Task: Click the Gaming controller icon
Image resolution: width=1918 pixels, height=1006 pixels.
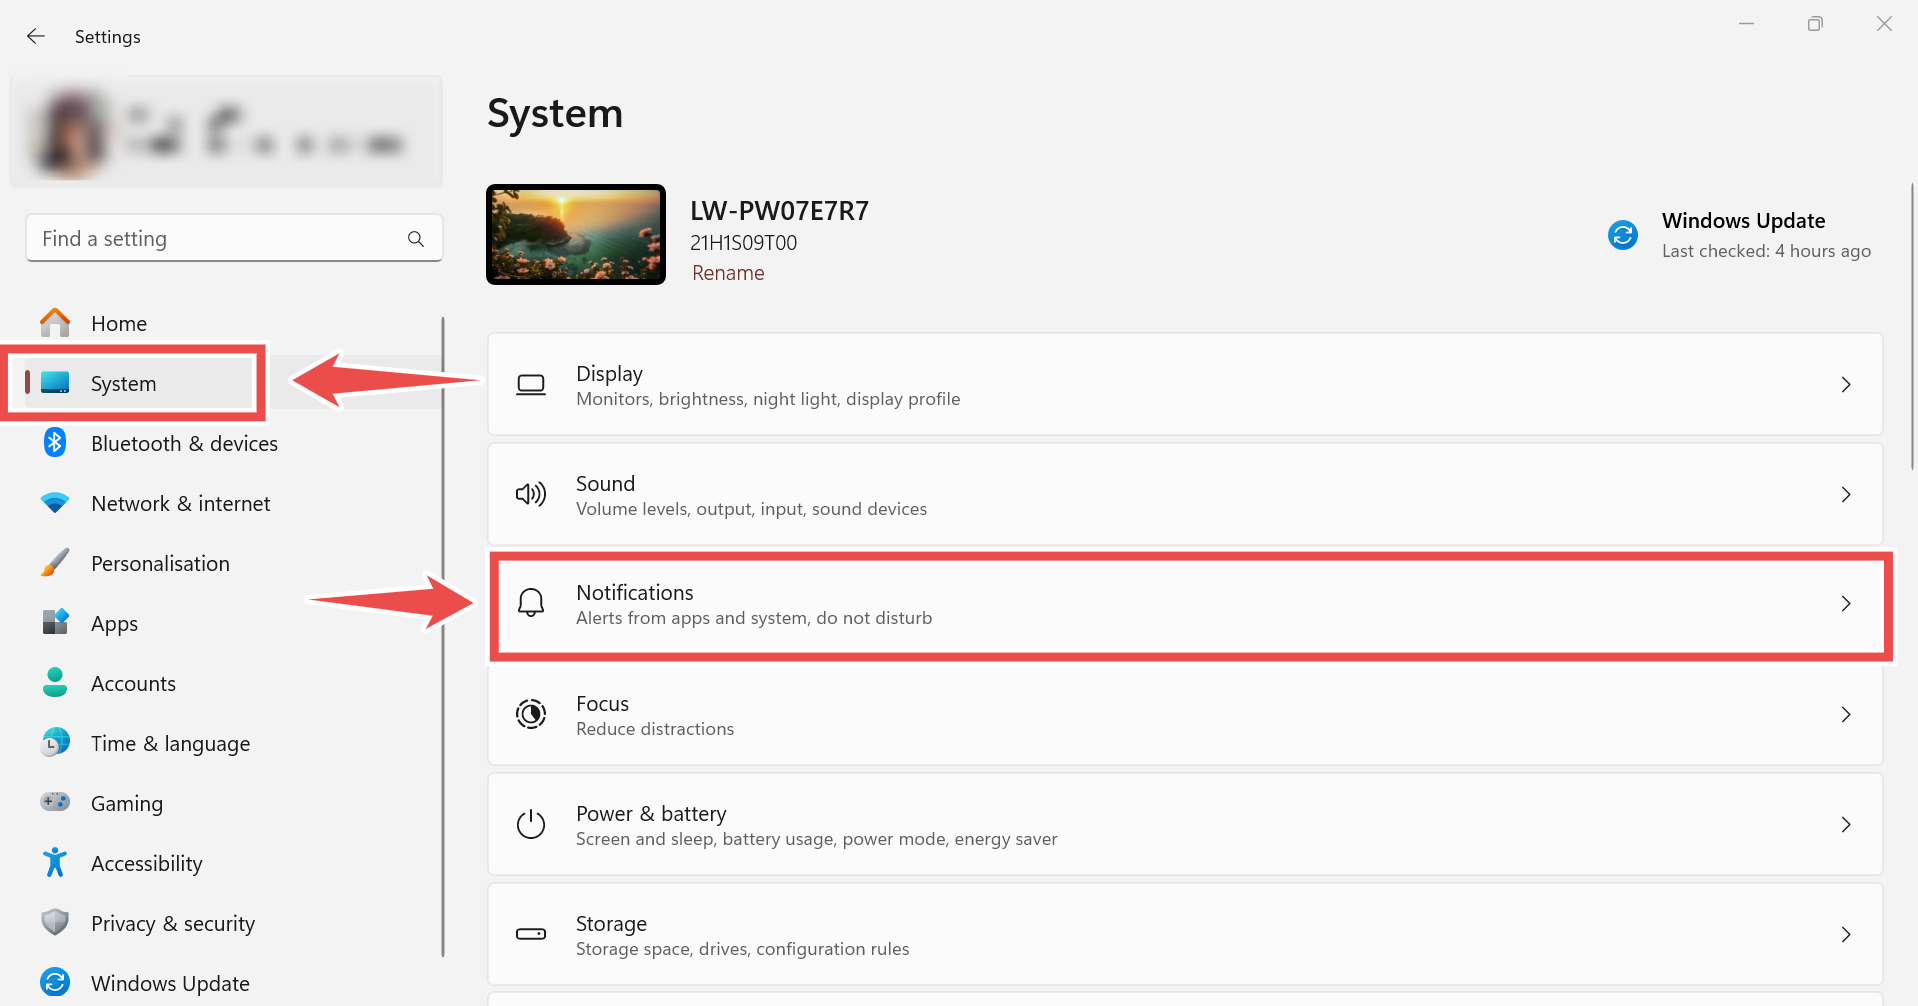Action: click(55, 802)
